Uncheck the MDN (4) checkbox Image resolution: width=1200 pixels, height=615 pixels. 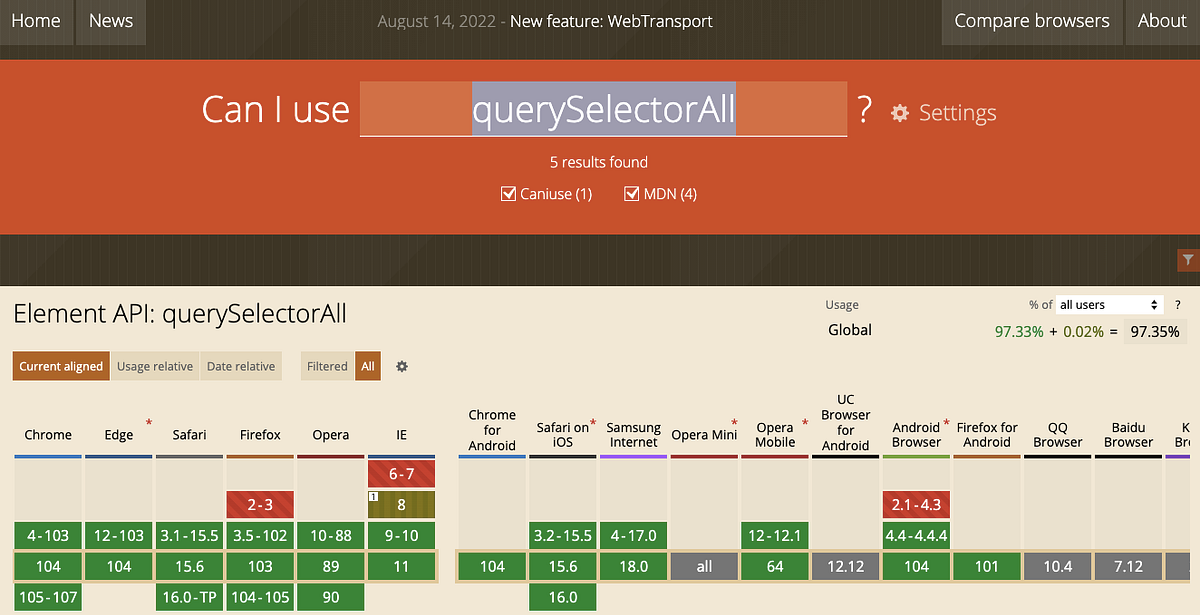tap(631, 193)
